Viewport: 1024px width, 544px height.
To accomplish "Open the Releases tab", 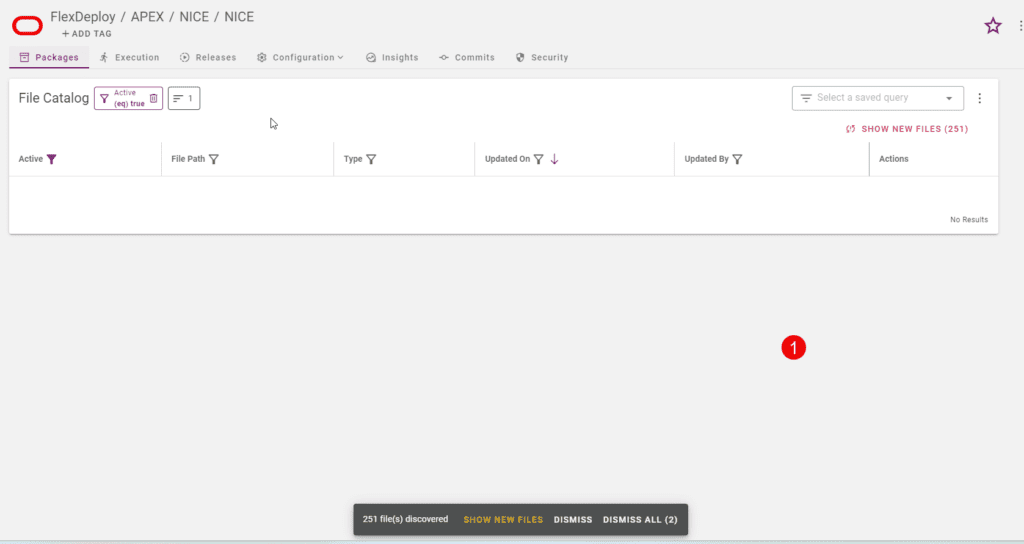I will [x=208, y=57].
